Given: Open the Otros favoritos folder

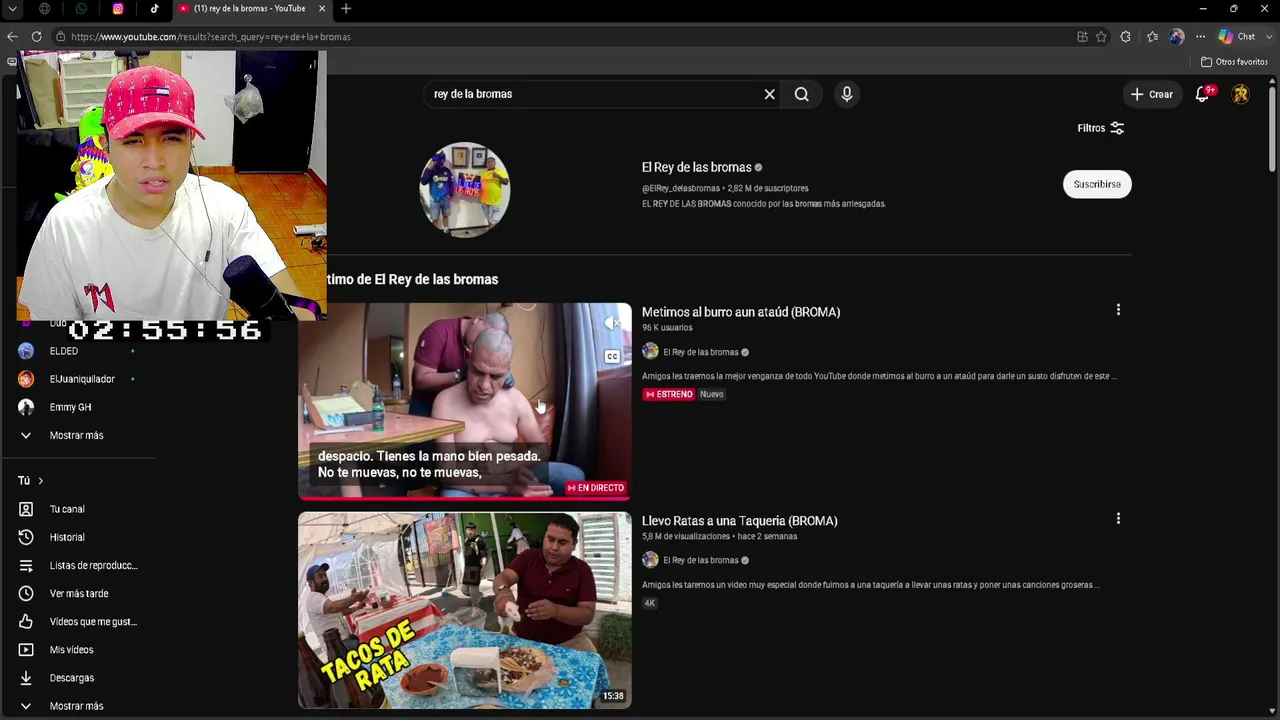Looking at the screenshot, I should pos(1234,62).
